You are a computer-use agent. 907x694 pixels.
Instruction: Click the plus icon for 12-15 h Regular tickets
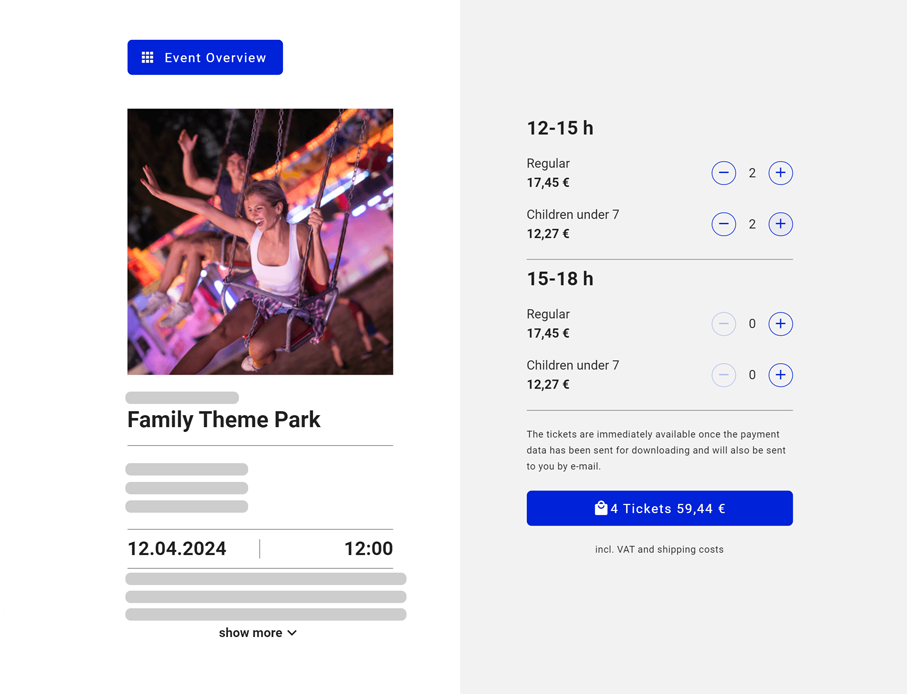pyautogui.click(x=780, y=173)
